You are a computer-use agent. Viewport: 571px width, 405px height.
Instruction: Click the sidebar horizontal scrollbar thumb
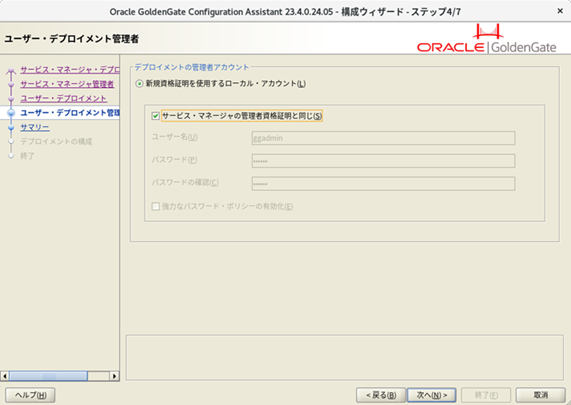click(48, 376)
